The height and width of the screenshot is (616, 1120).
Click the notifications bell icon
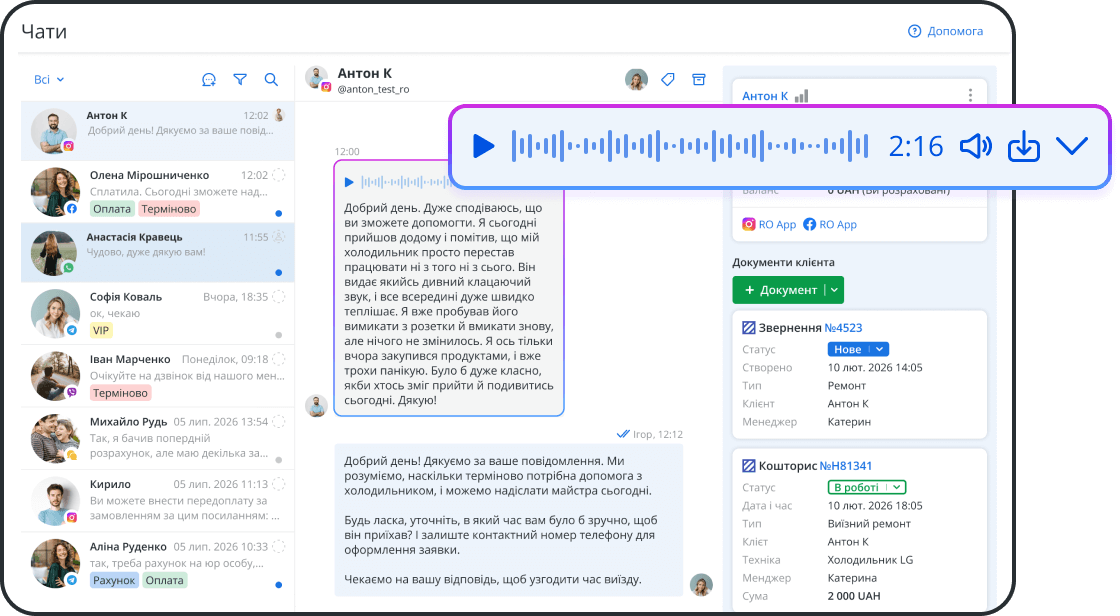(x=210, y=80)
